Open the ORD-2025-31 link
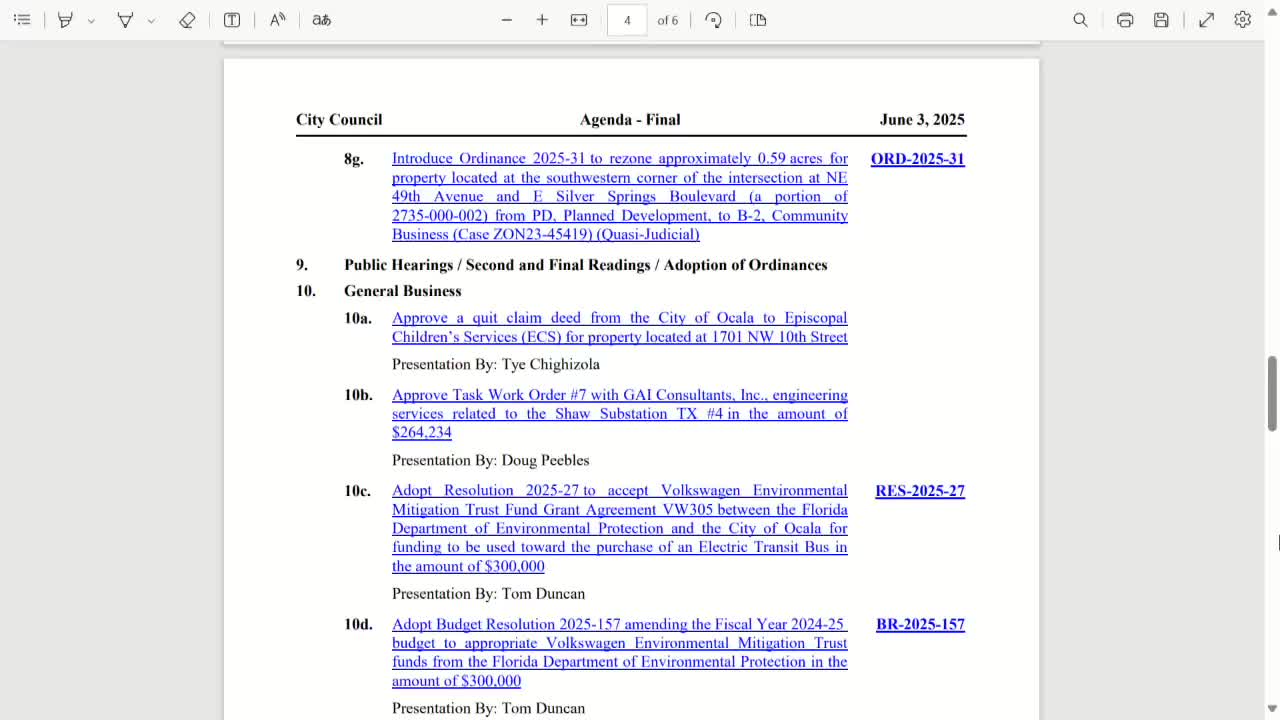This screenshot has width=1280, height=720. coord(917,159)
